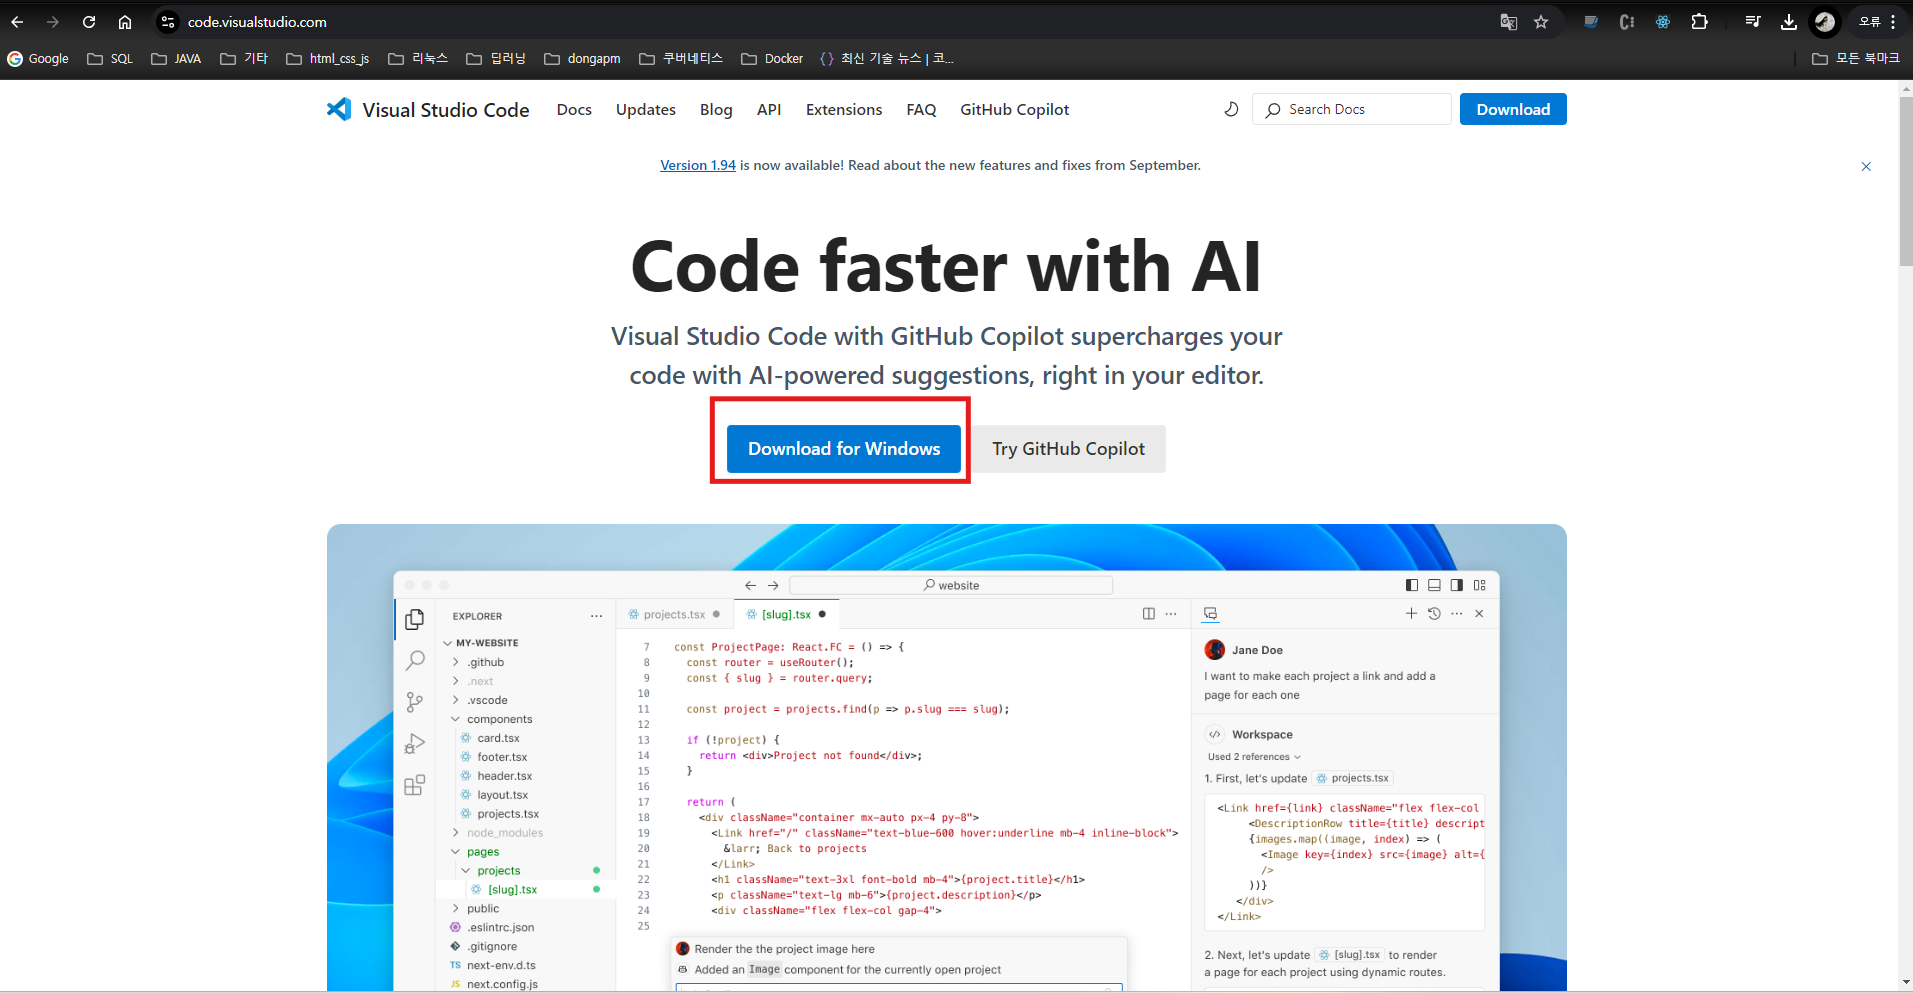Open the Extensions puzzle-piece menu
The width and height of the screenshot is (1913, 993).
click(1699, 22)
